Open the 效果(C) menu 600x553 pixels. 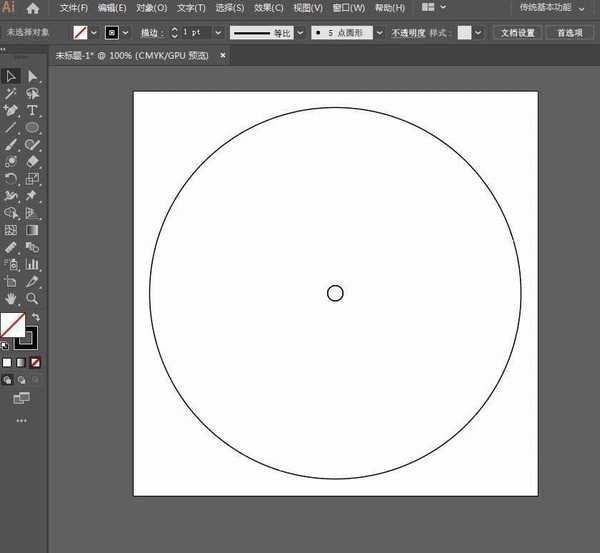point(268,8)
